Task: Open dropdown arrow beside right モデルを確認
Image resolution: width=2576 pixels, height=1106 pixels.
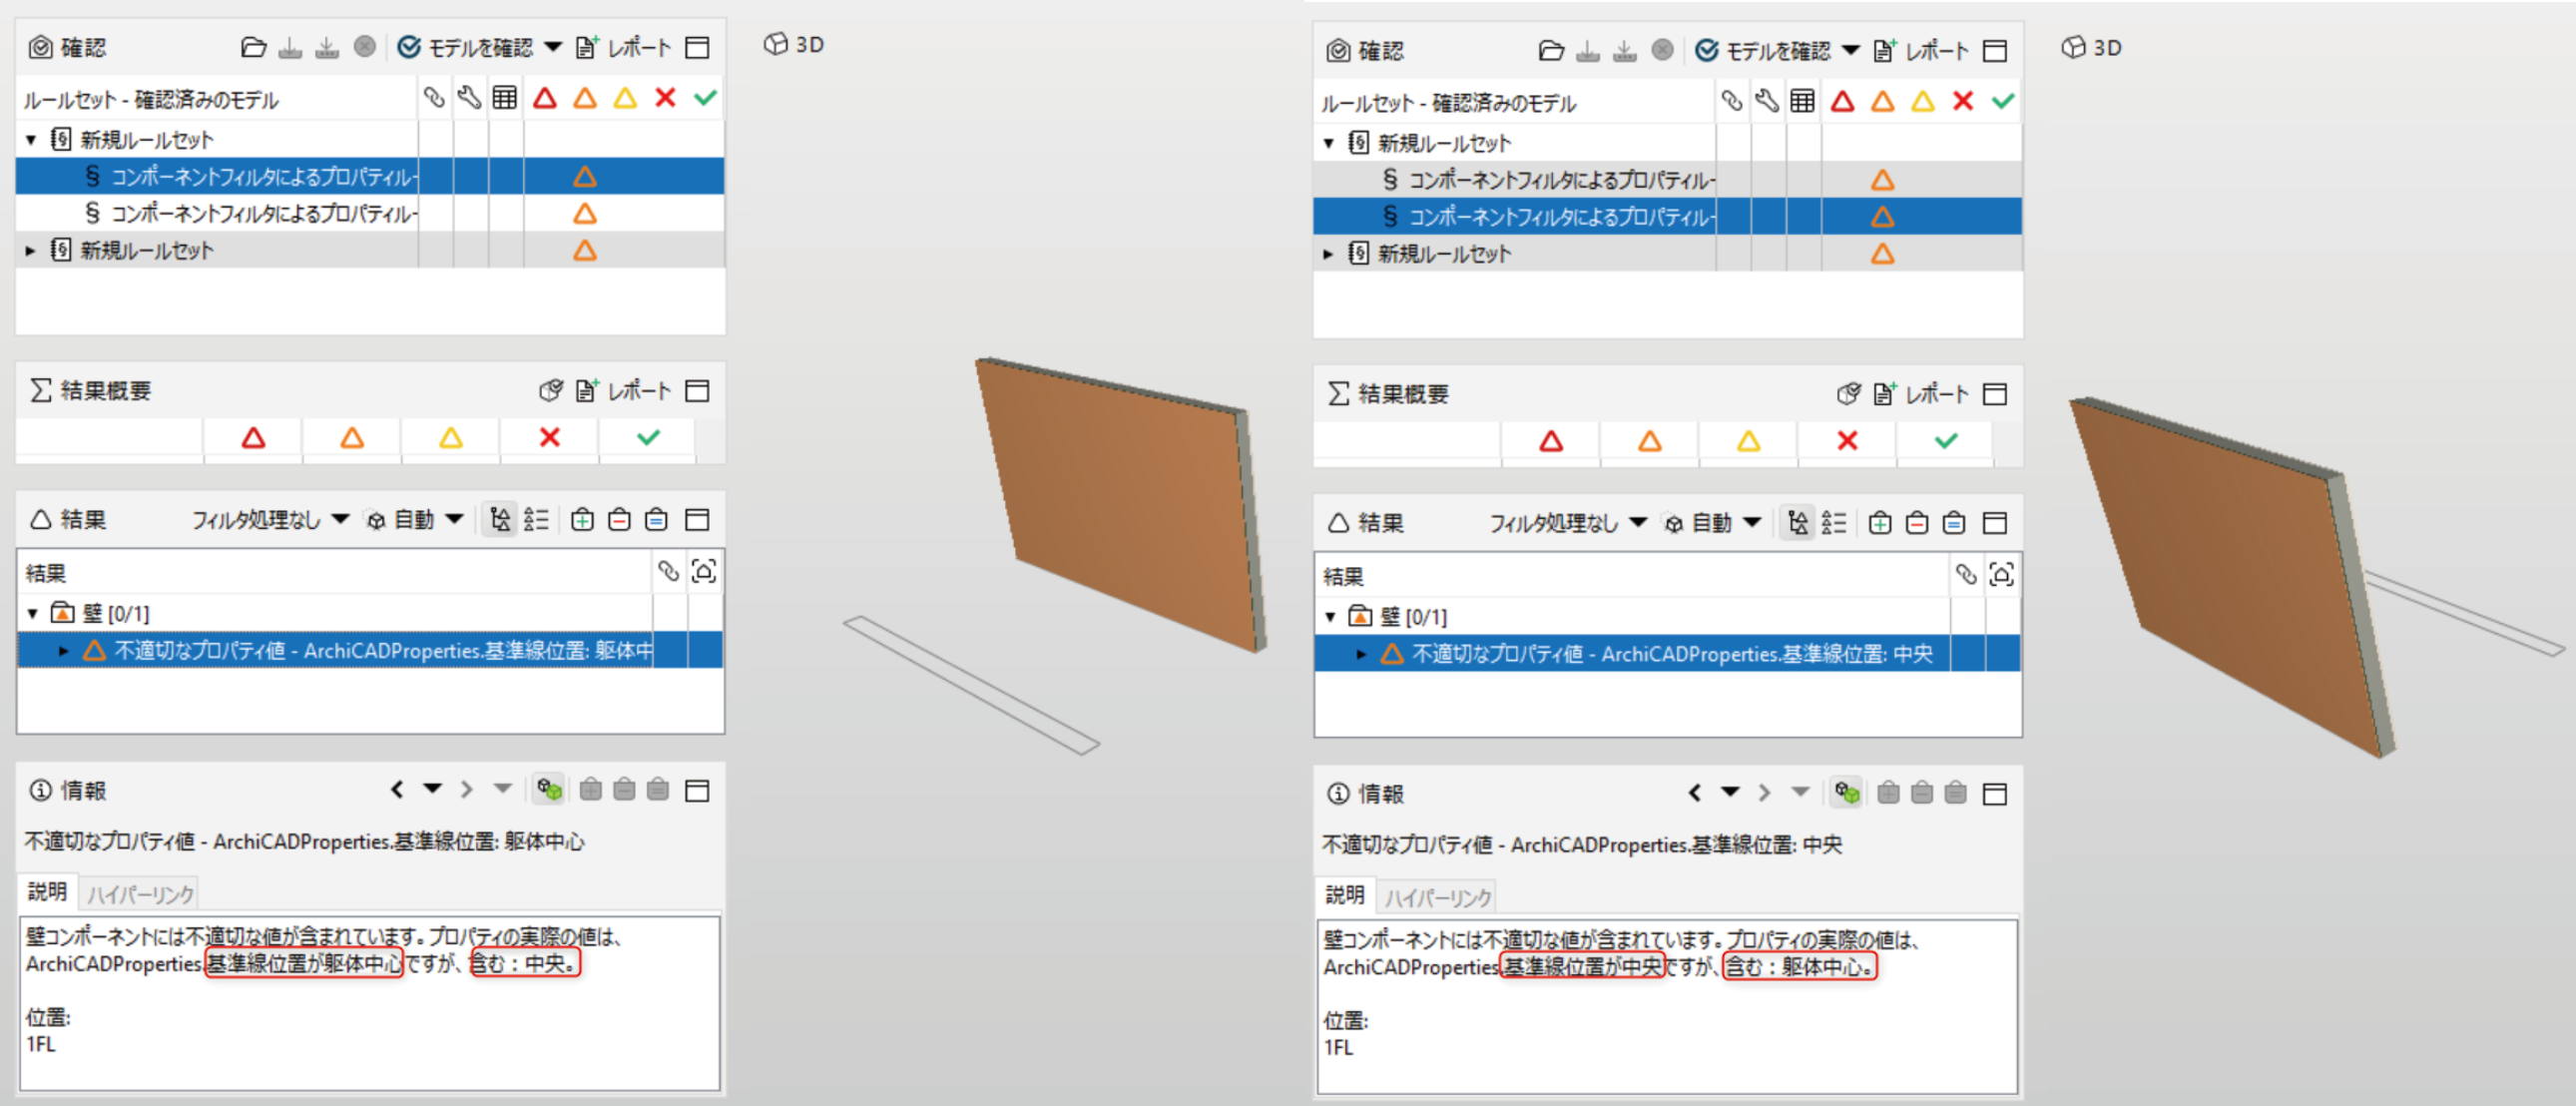Action: click(1851, 50)
